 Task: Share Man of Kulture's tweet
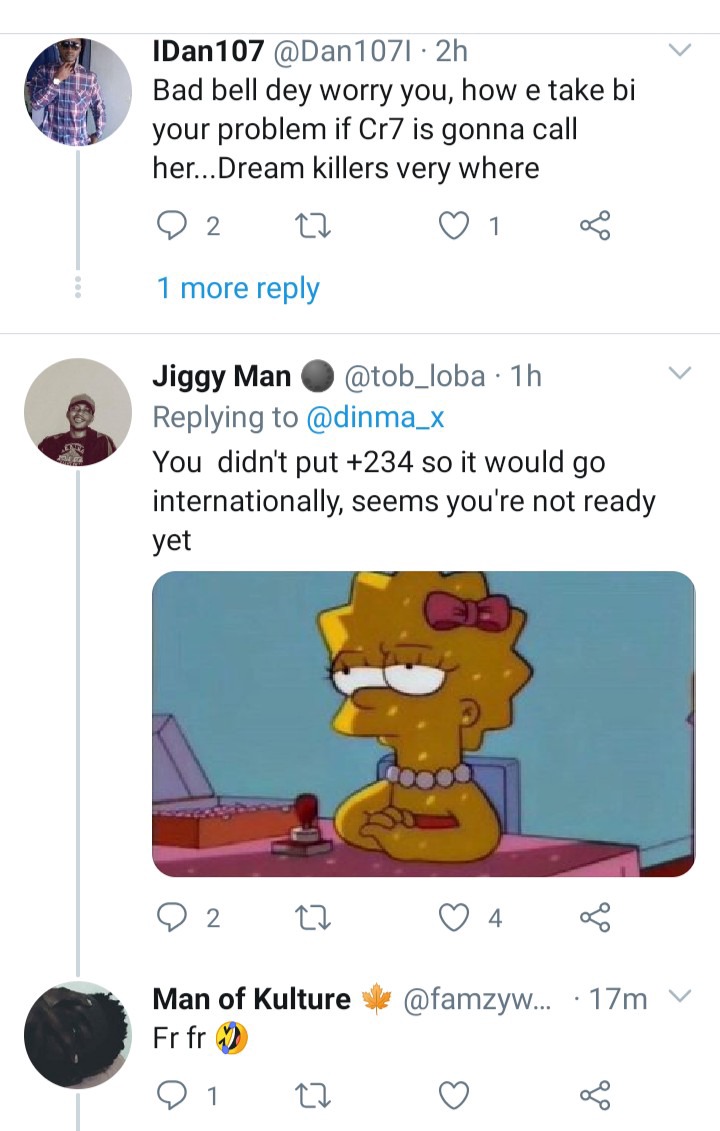click(x=595, y=1095)
